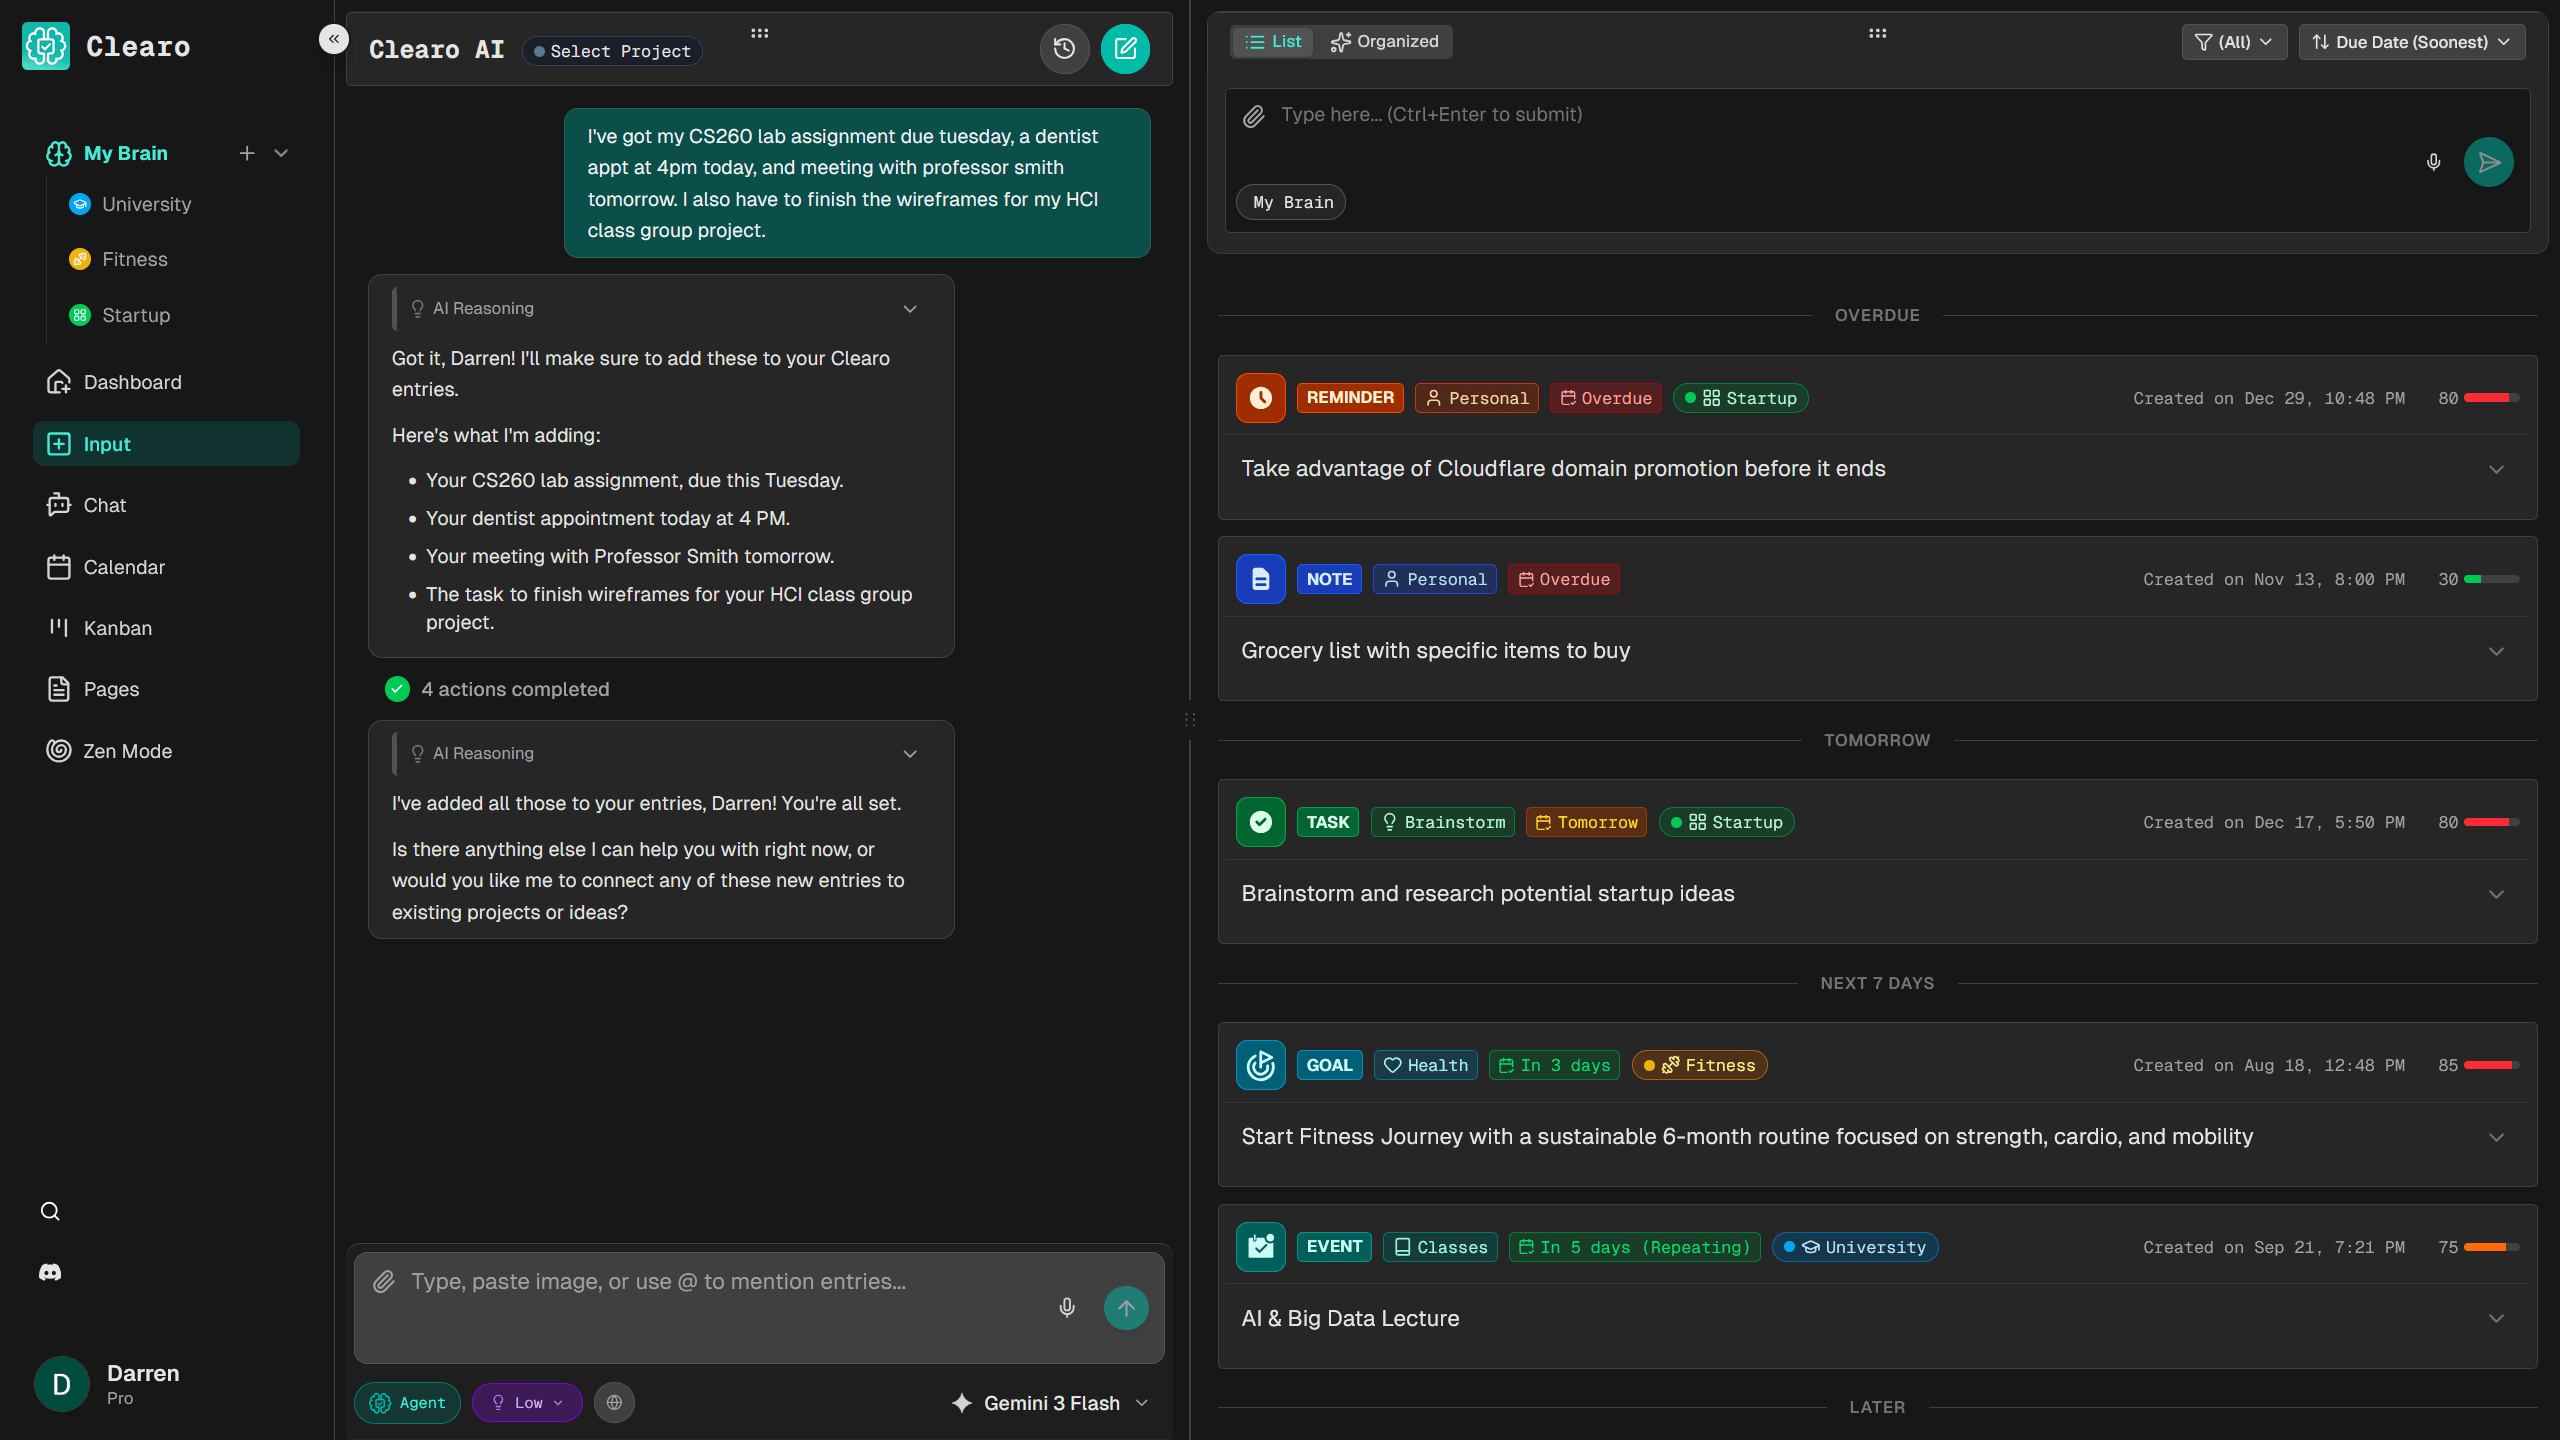Click the My Brain chip in entry input
Screen dimensions: 2560x1440
coord(1291,202)
